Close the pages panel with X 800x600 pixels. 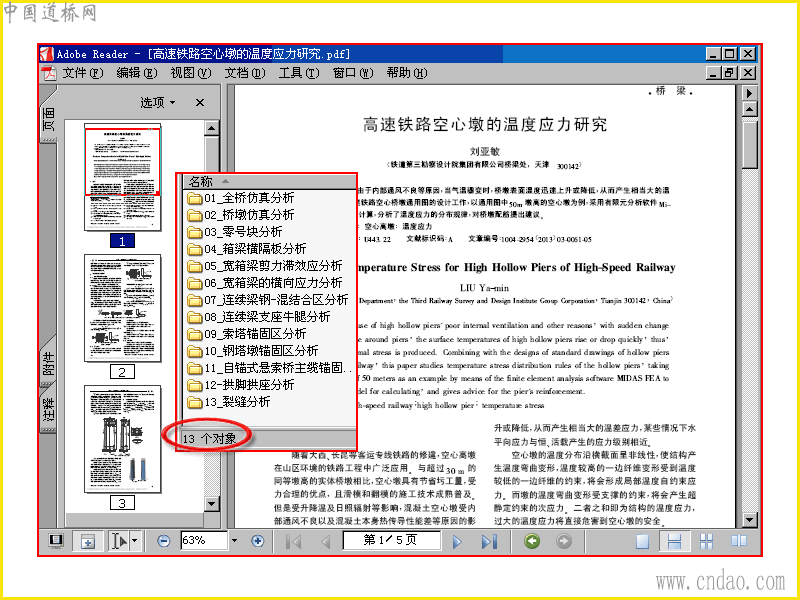click(200, 103)
